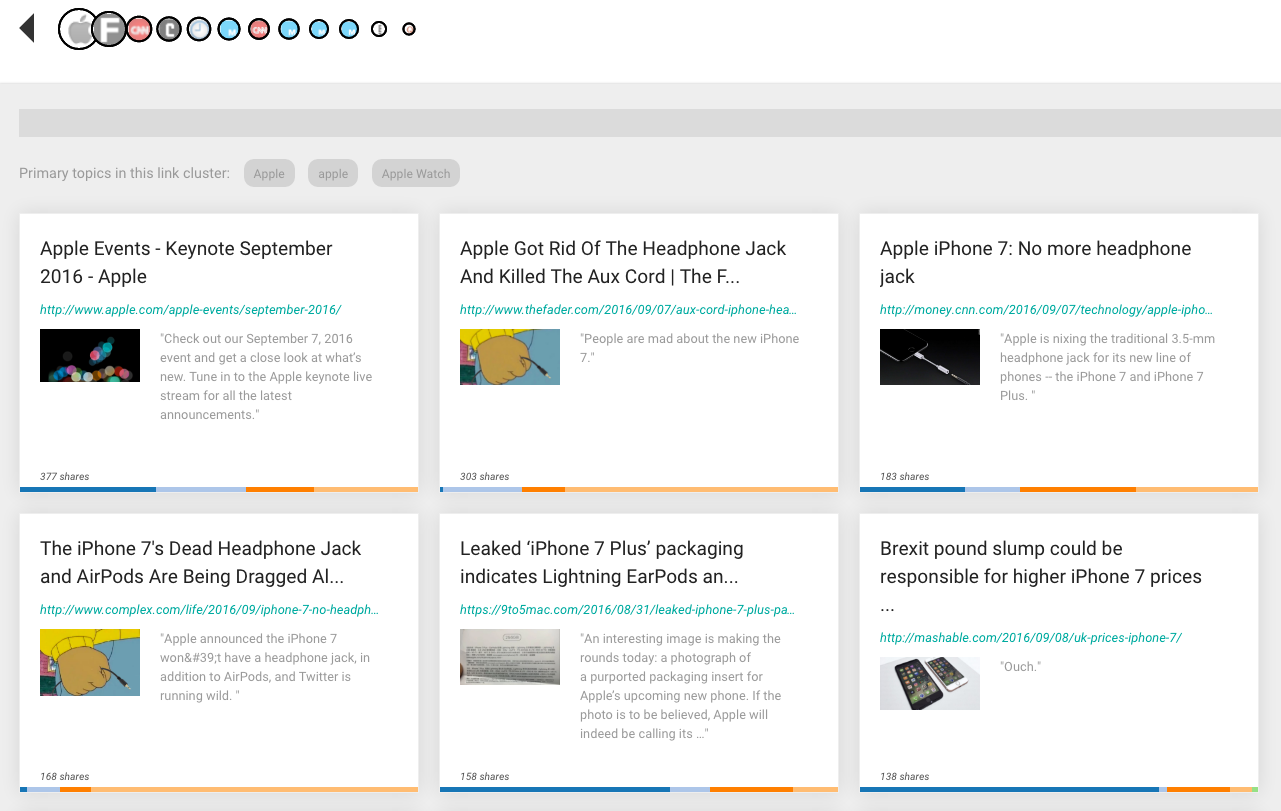
Task: Click the 'Primary topics in this link cluster:' label
Action: [124, 173]
